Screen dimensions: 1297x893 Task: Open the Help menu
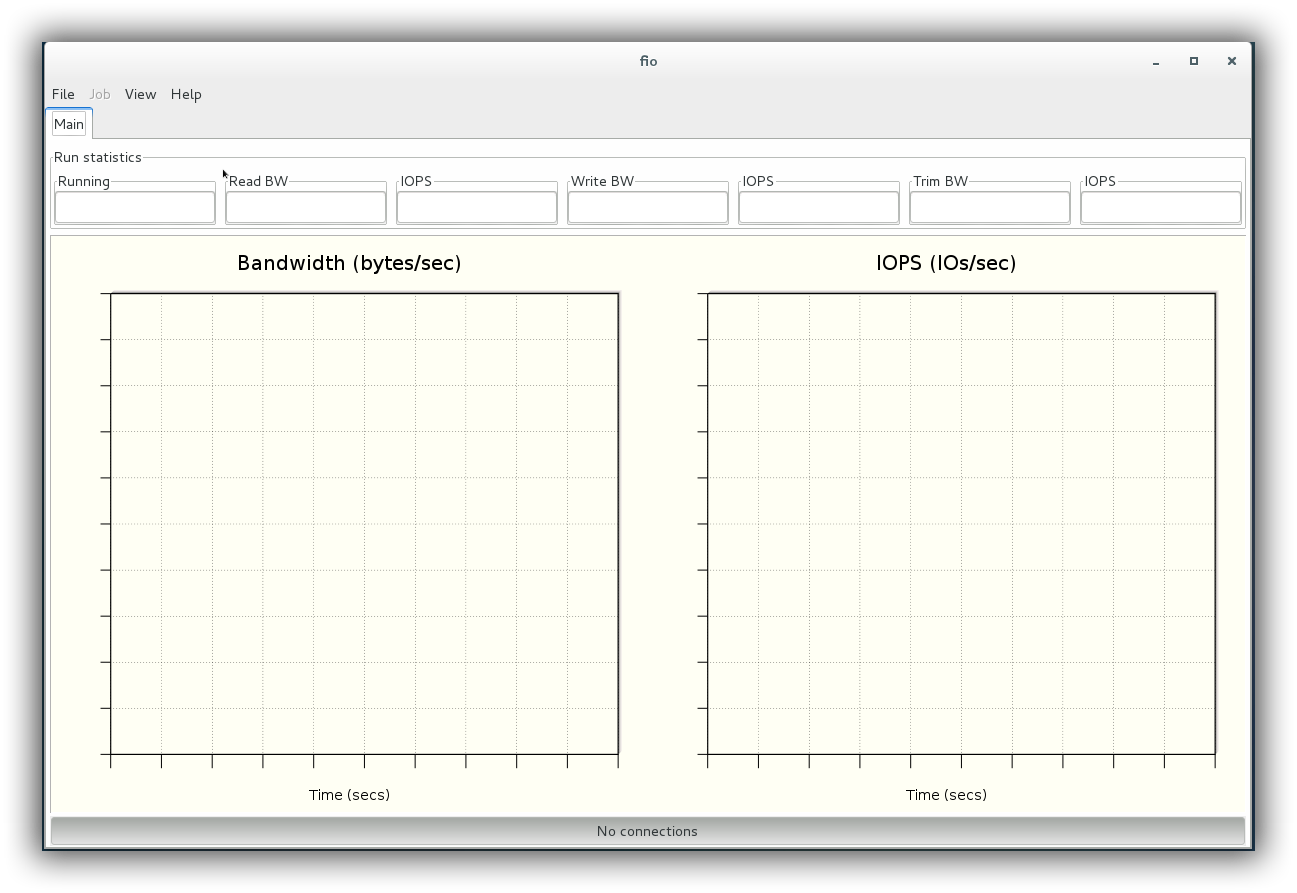(186, 94)
